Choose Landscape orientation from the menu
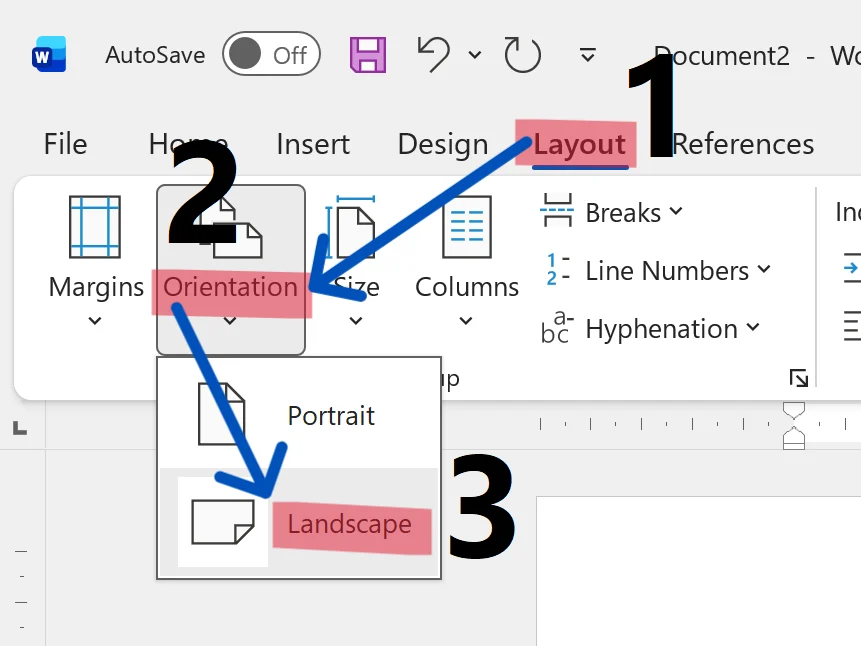 299,522
